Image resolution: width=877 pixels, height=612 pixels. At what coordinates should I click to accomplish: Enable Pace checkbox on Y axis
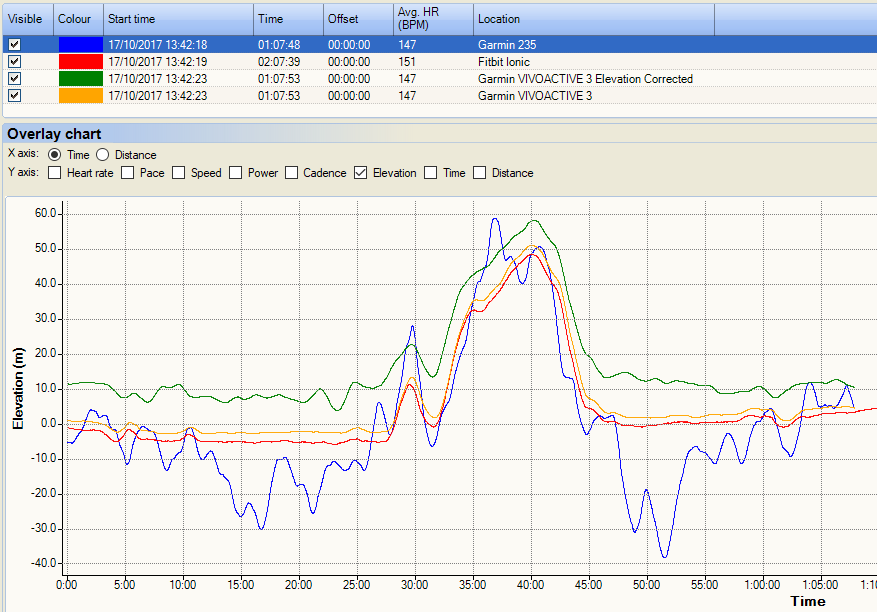click(128, 173)
